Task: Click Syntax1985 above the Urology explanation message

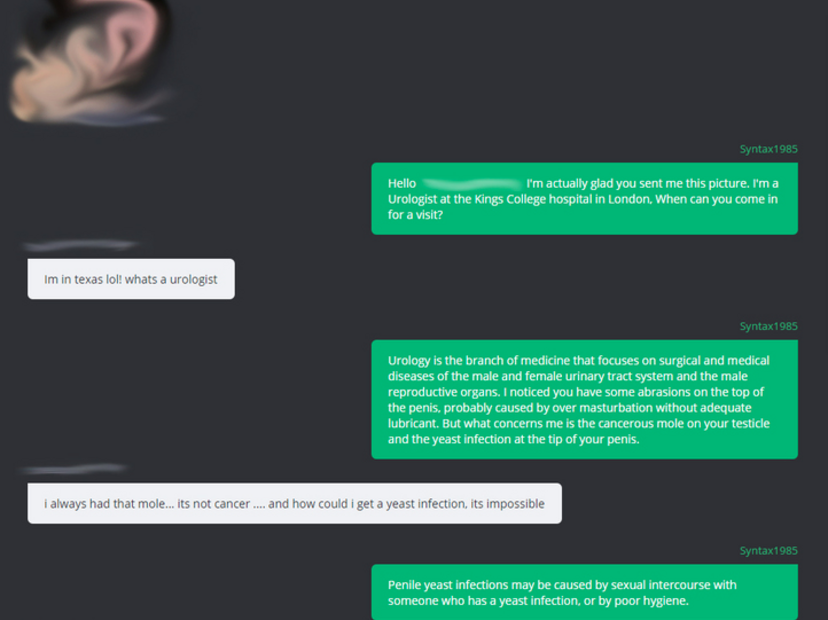Action: point(768,326)
